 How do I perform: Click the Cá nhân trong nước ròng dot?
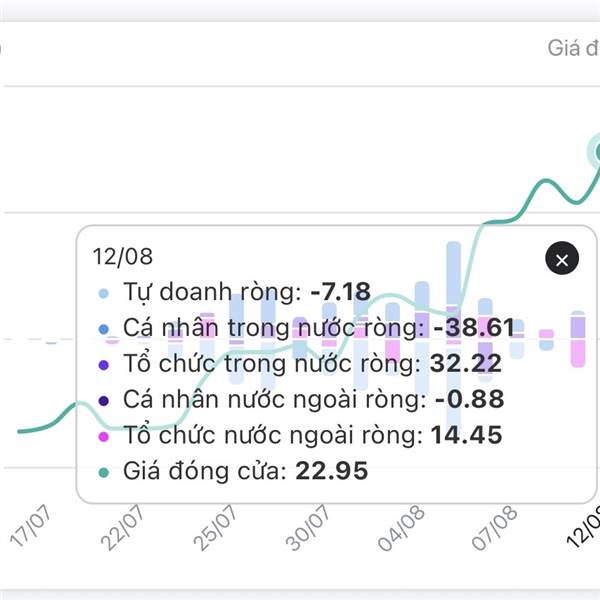[x=104, y=329]
